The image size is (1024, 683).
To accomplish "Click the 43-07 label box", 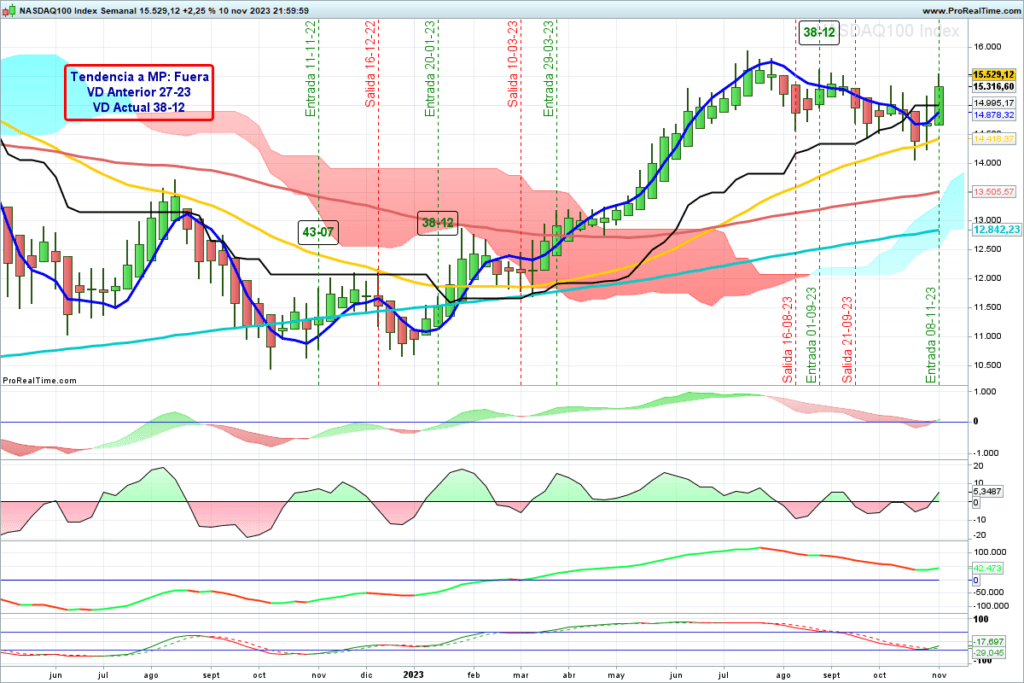I will (318, 232).
